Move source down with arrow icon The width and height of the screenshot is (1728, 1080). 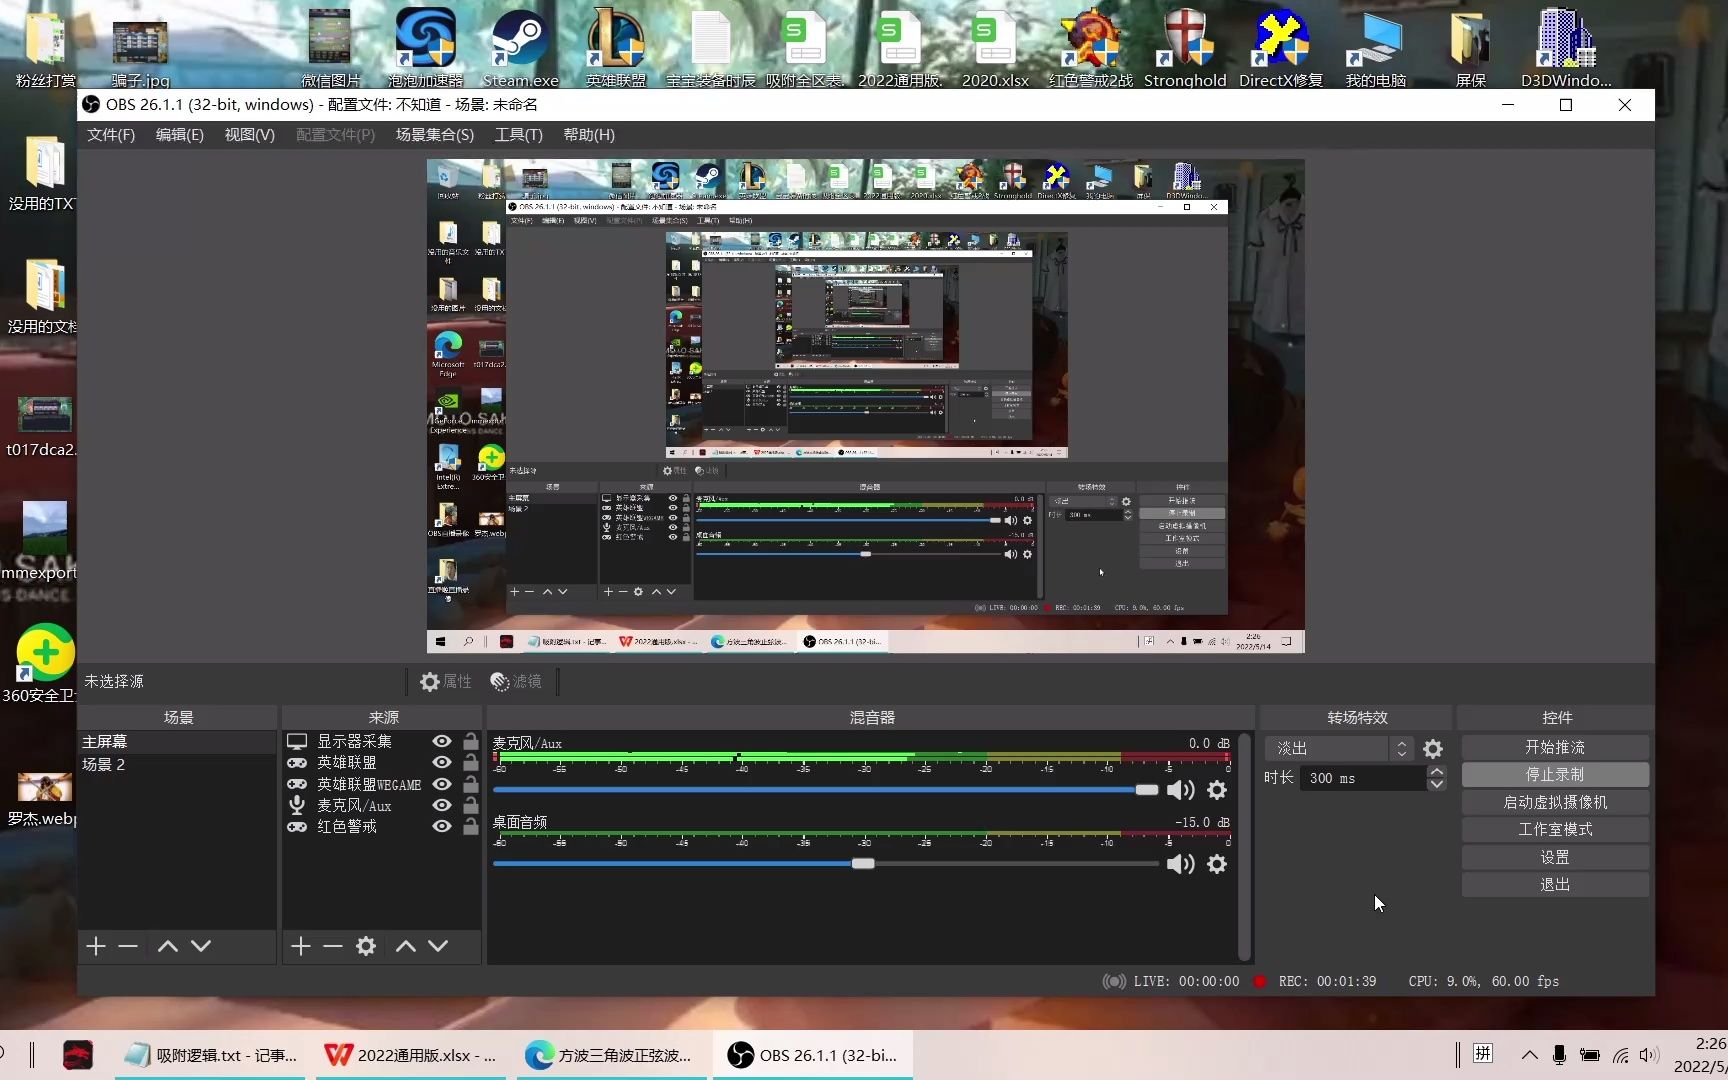pyautogui.click(x=438, y=946)
